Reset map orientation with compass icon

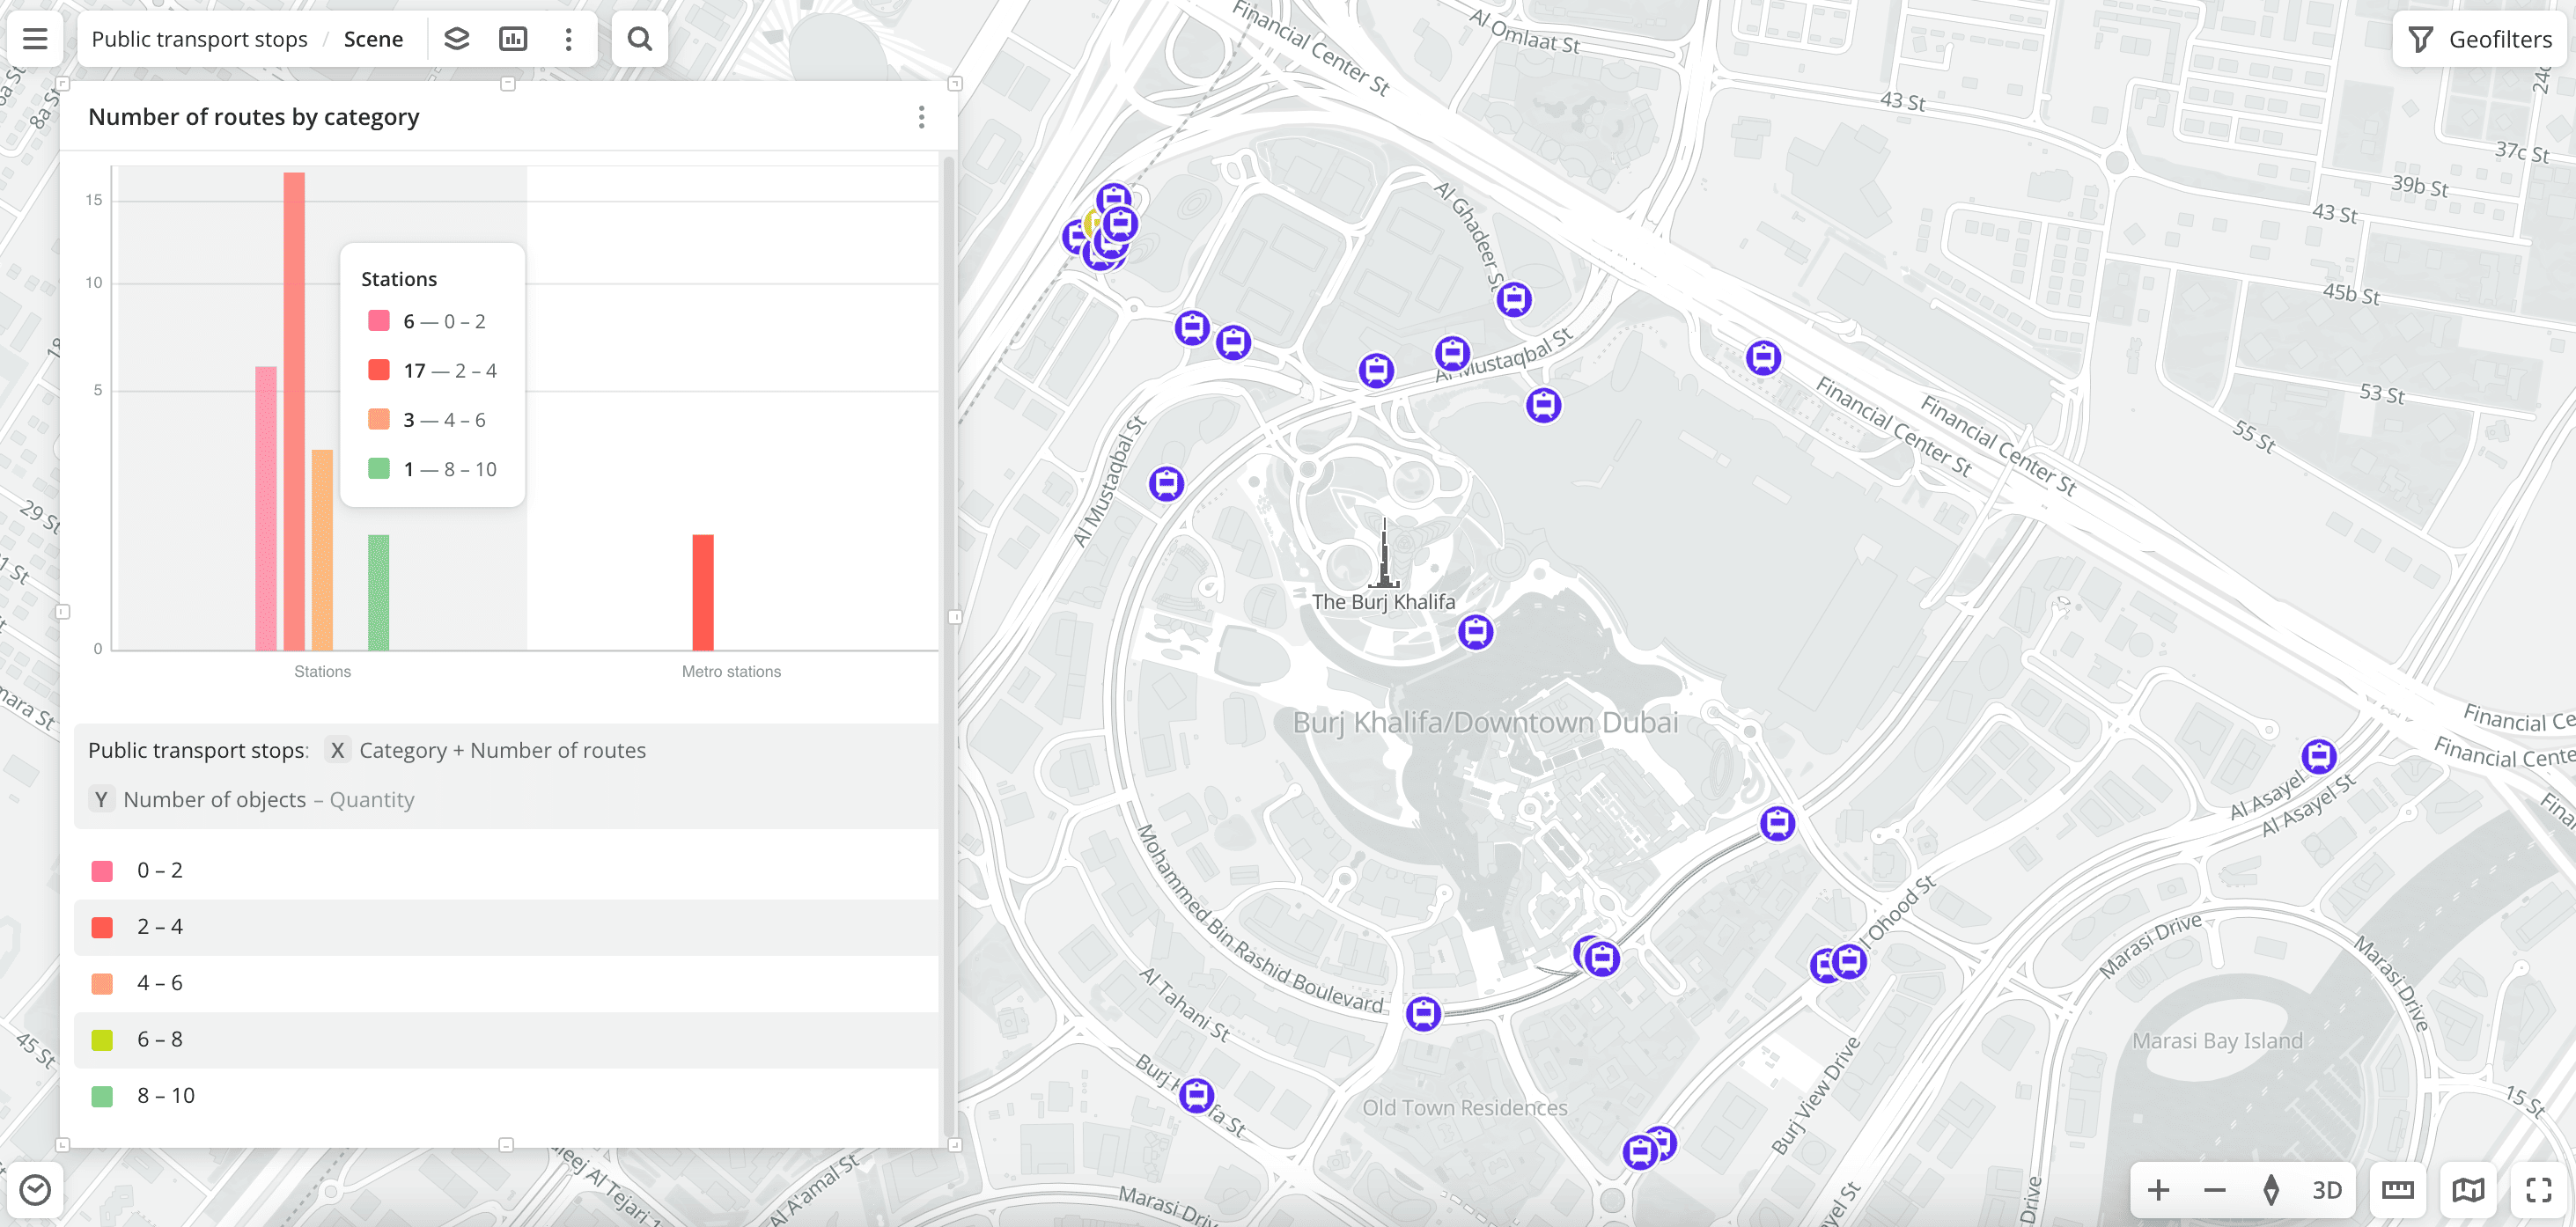point(2271,1190)
